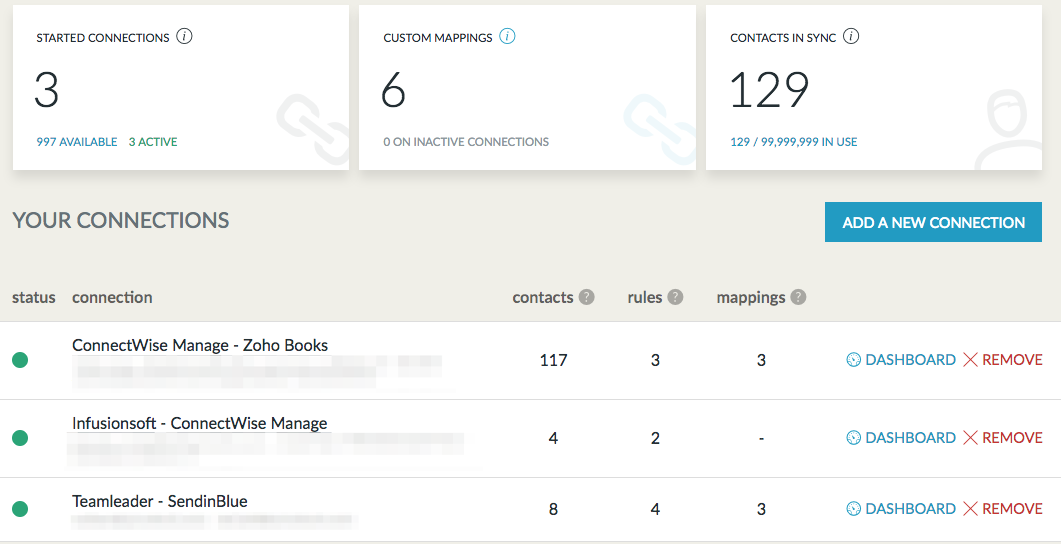Click the contacts value 8 in the Teamleader row

(x=554, y=509)
